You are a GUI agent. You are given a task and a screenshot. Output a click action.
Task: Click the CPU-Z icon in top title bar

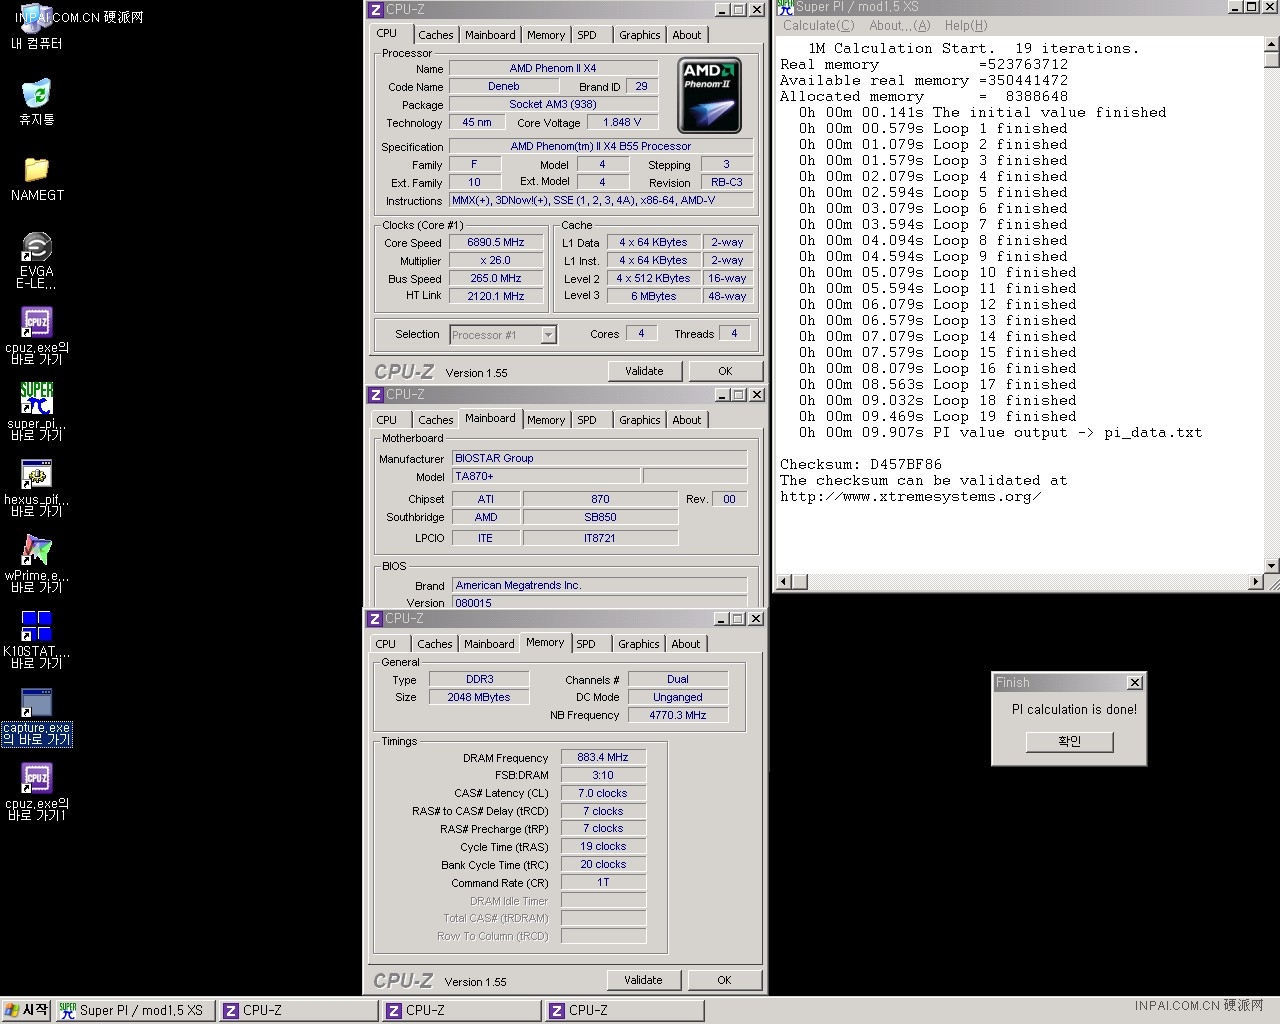[x=376, y=10]
